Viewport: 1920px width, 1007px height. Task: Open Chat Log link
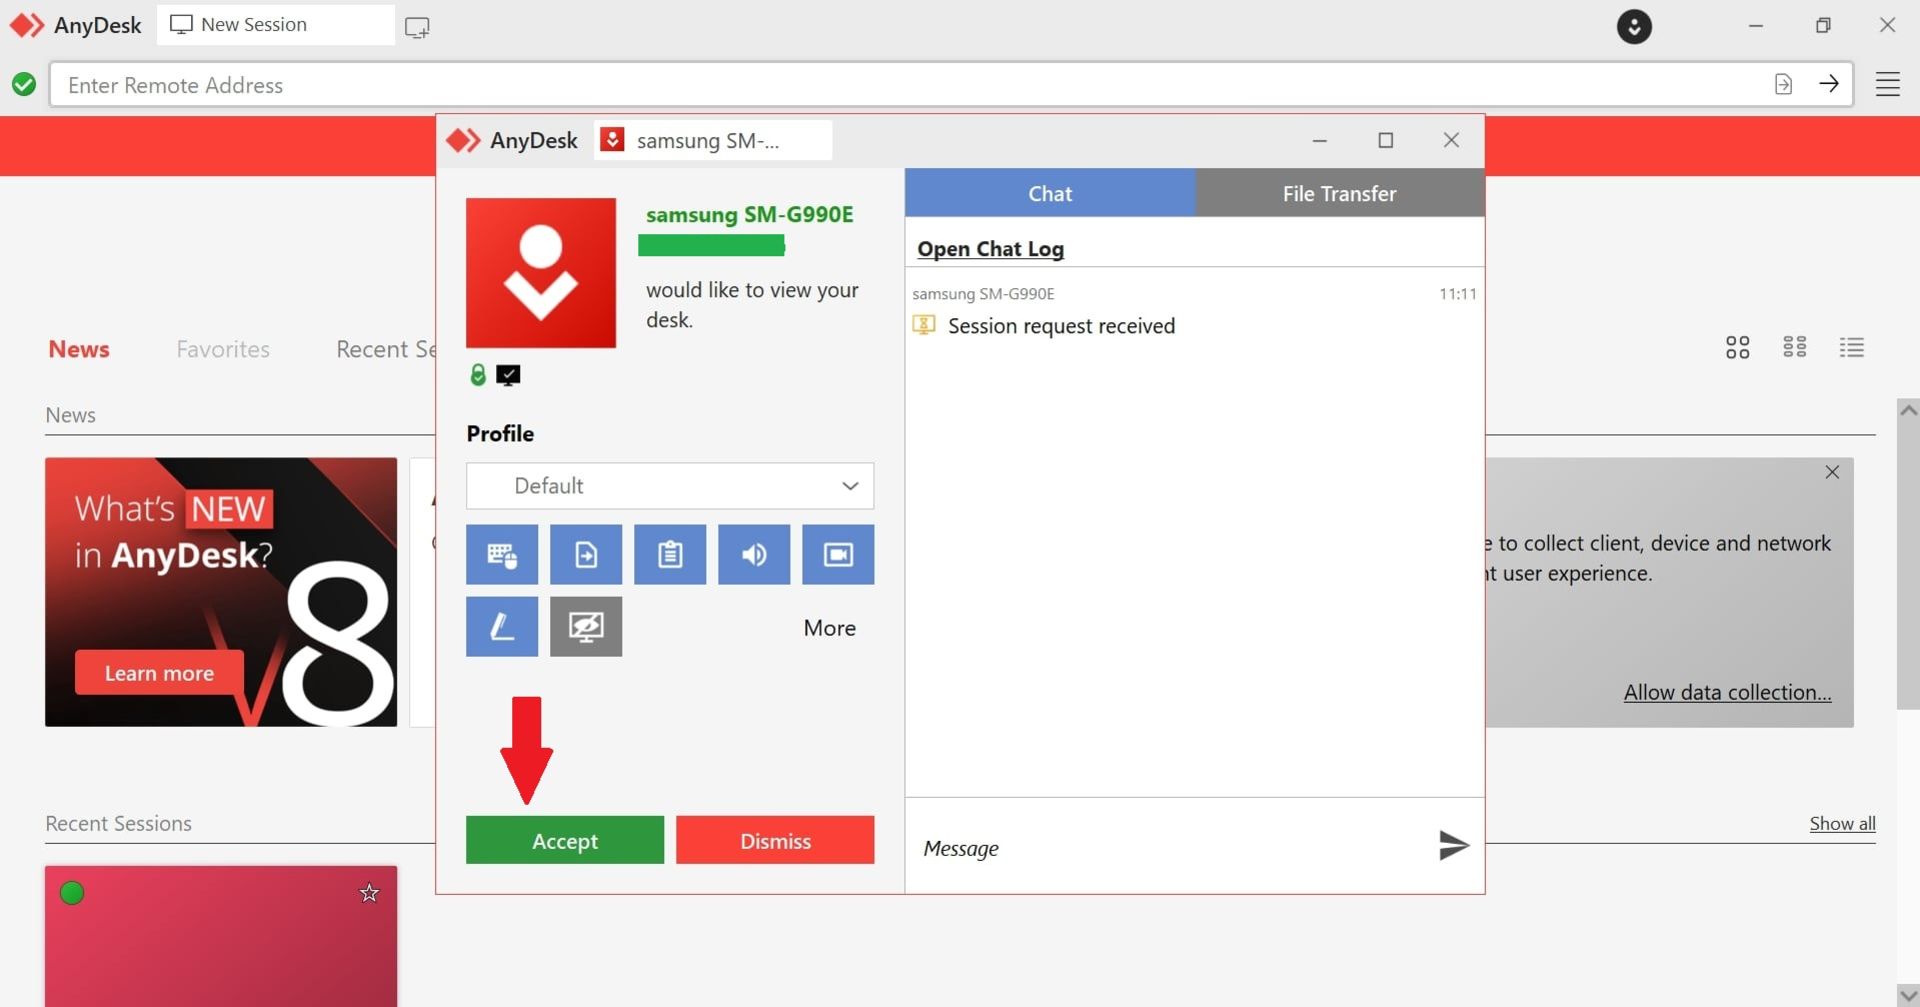point(990,249)
